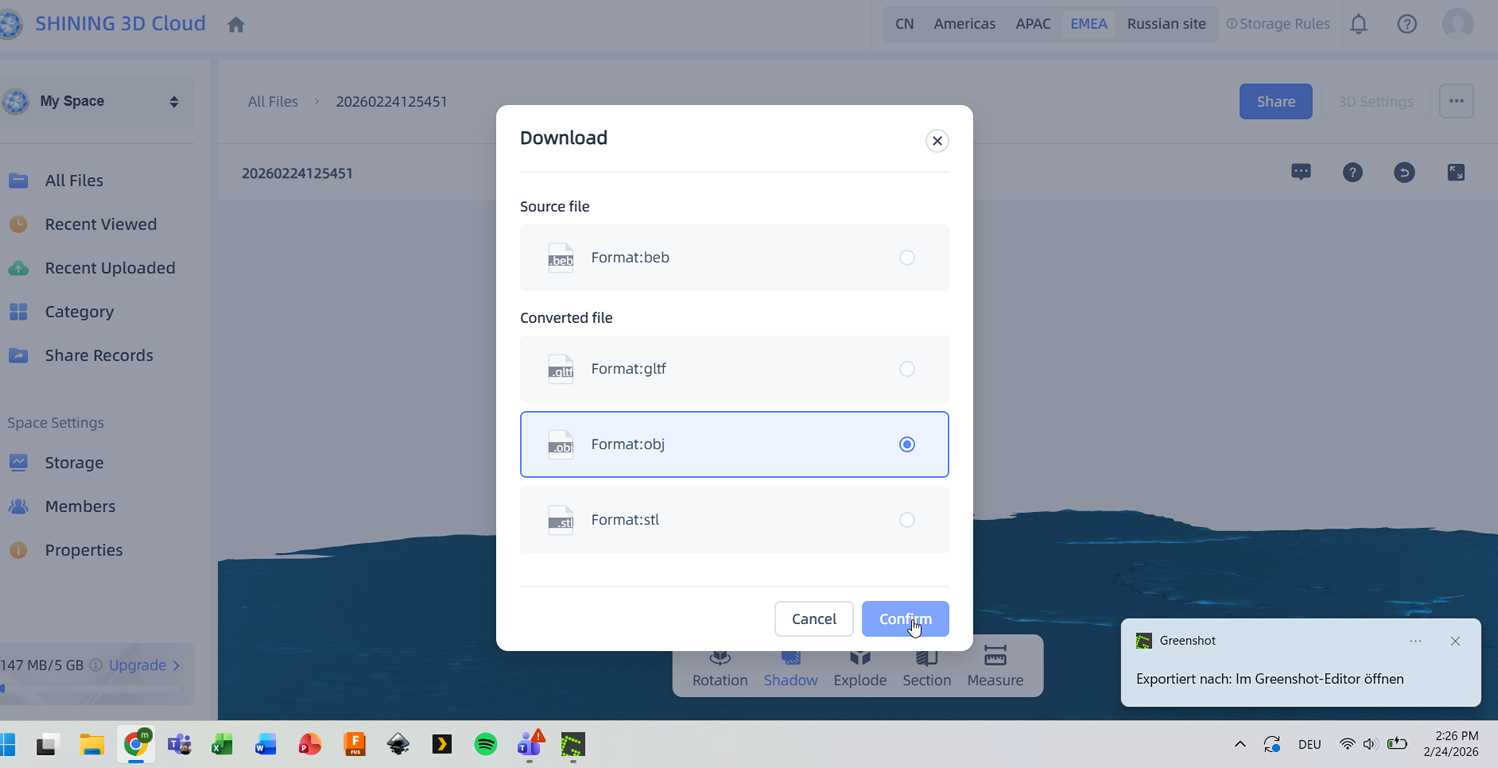Open Word from the taskbar
Image resolution: width=1498 pixels, height=768 pixels.
(265, 744)
